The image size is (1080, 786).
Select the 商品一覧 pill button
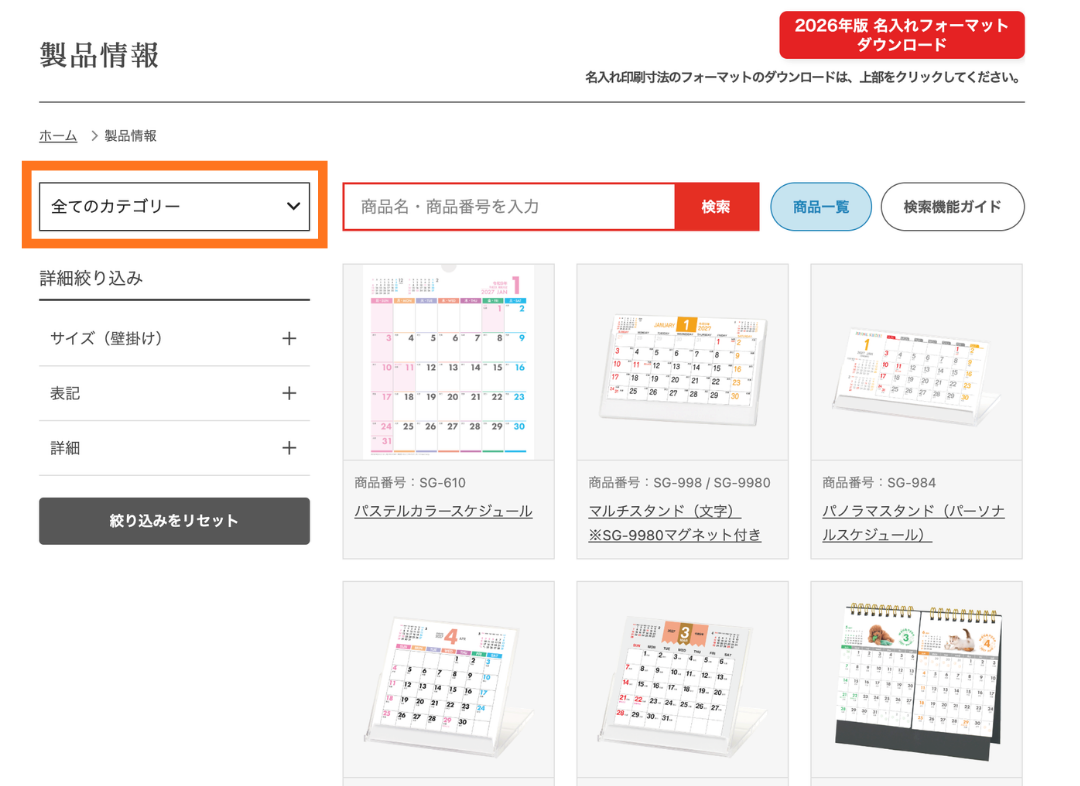tap(820, 207)
